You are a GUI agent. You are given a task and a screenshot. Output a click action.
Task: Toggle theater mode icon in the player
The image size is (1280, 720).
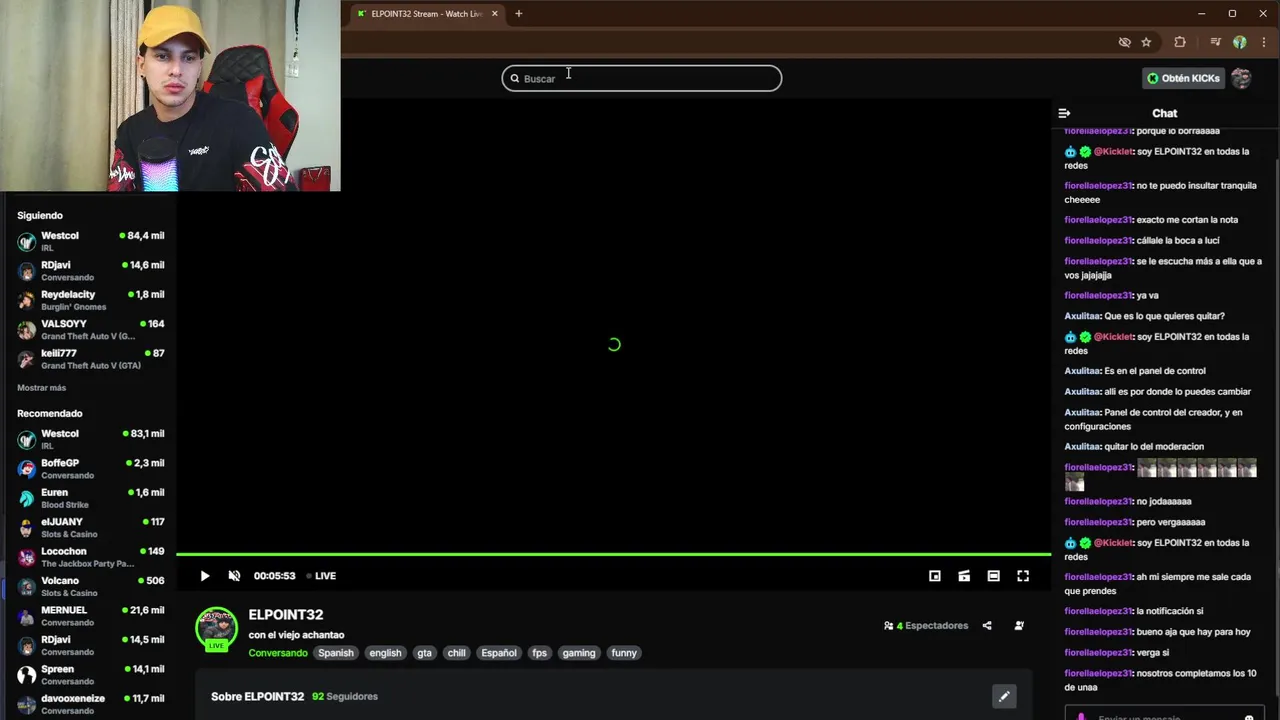point(993,576)
